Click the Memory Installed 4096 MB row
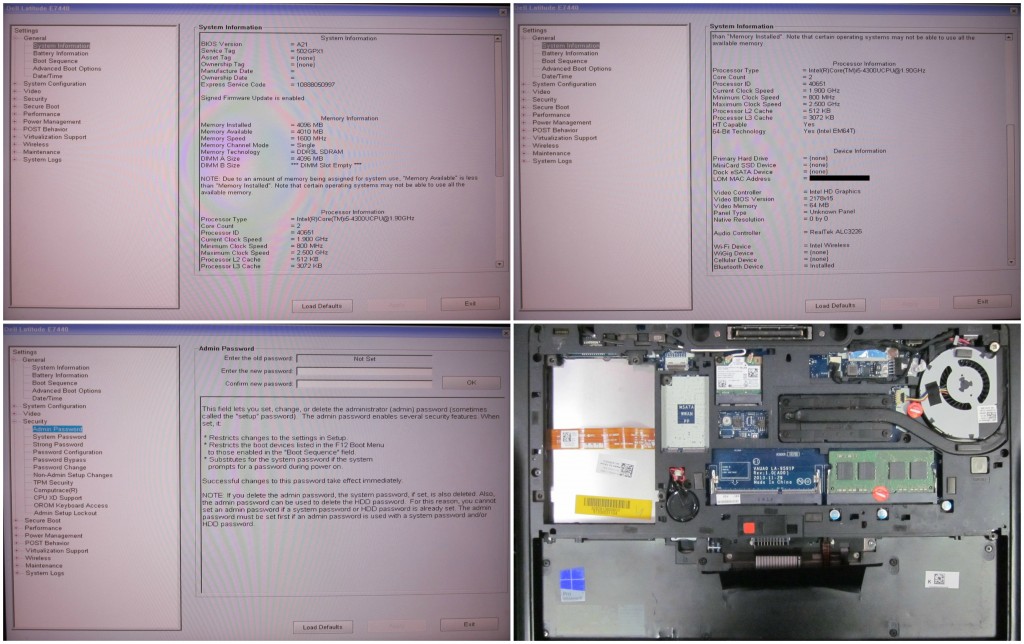Screen dimensions: 1024x644 coord(262,125)
